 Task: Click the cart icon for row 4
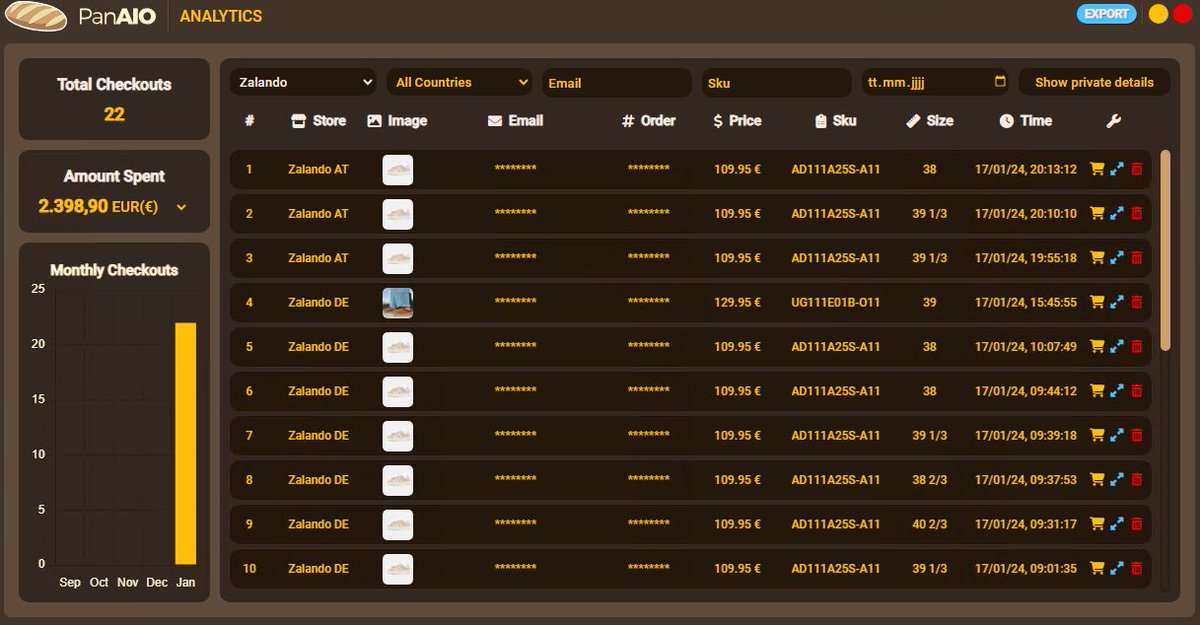pyautogui.click(x=1097, y=302)
